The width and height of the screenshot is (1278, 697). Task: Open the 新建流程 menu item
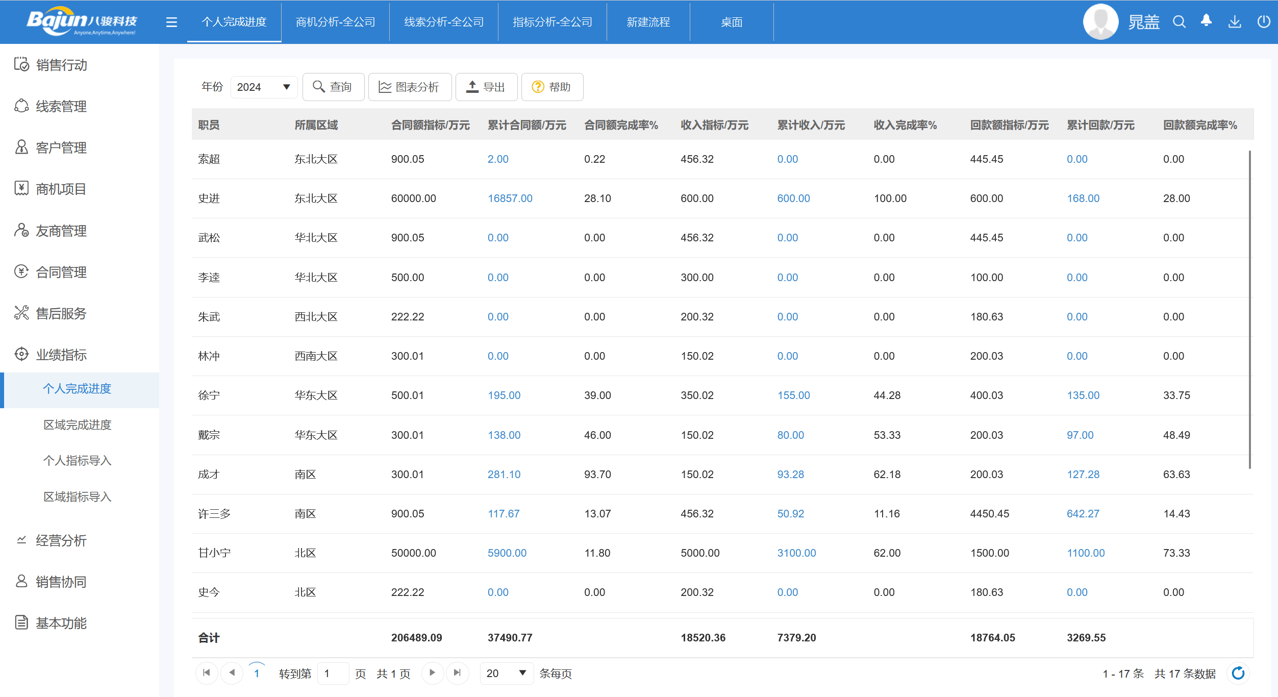coord(648,20)
